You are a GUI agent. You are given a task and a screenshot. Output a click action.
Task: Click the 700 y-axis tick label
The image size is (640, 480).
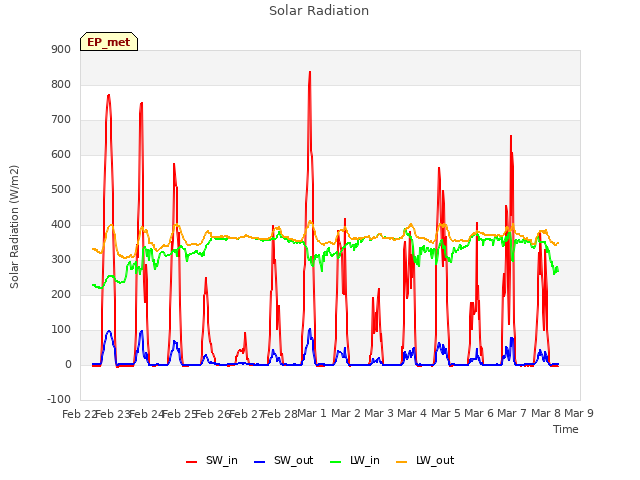point(61,120)
